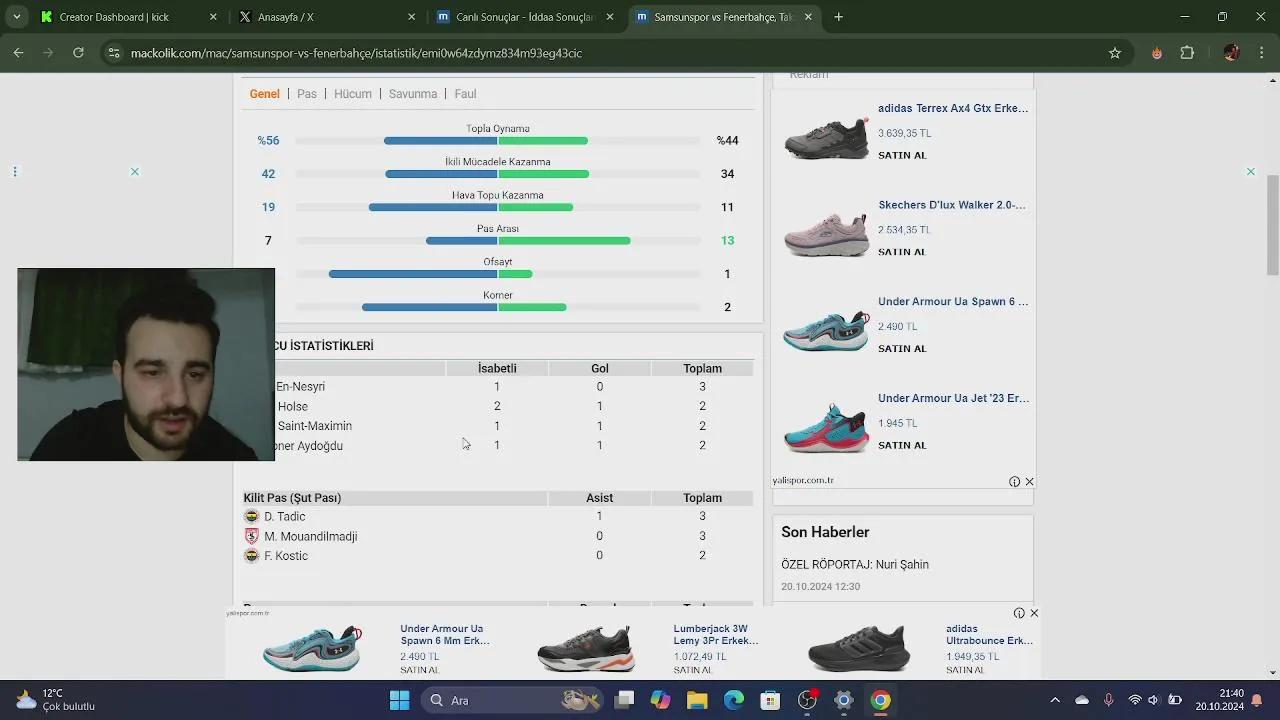Open Microsoft Edge from taskbar

[734, 700]
